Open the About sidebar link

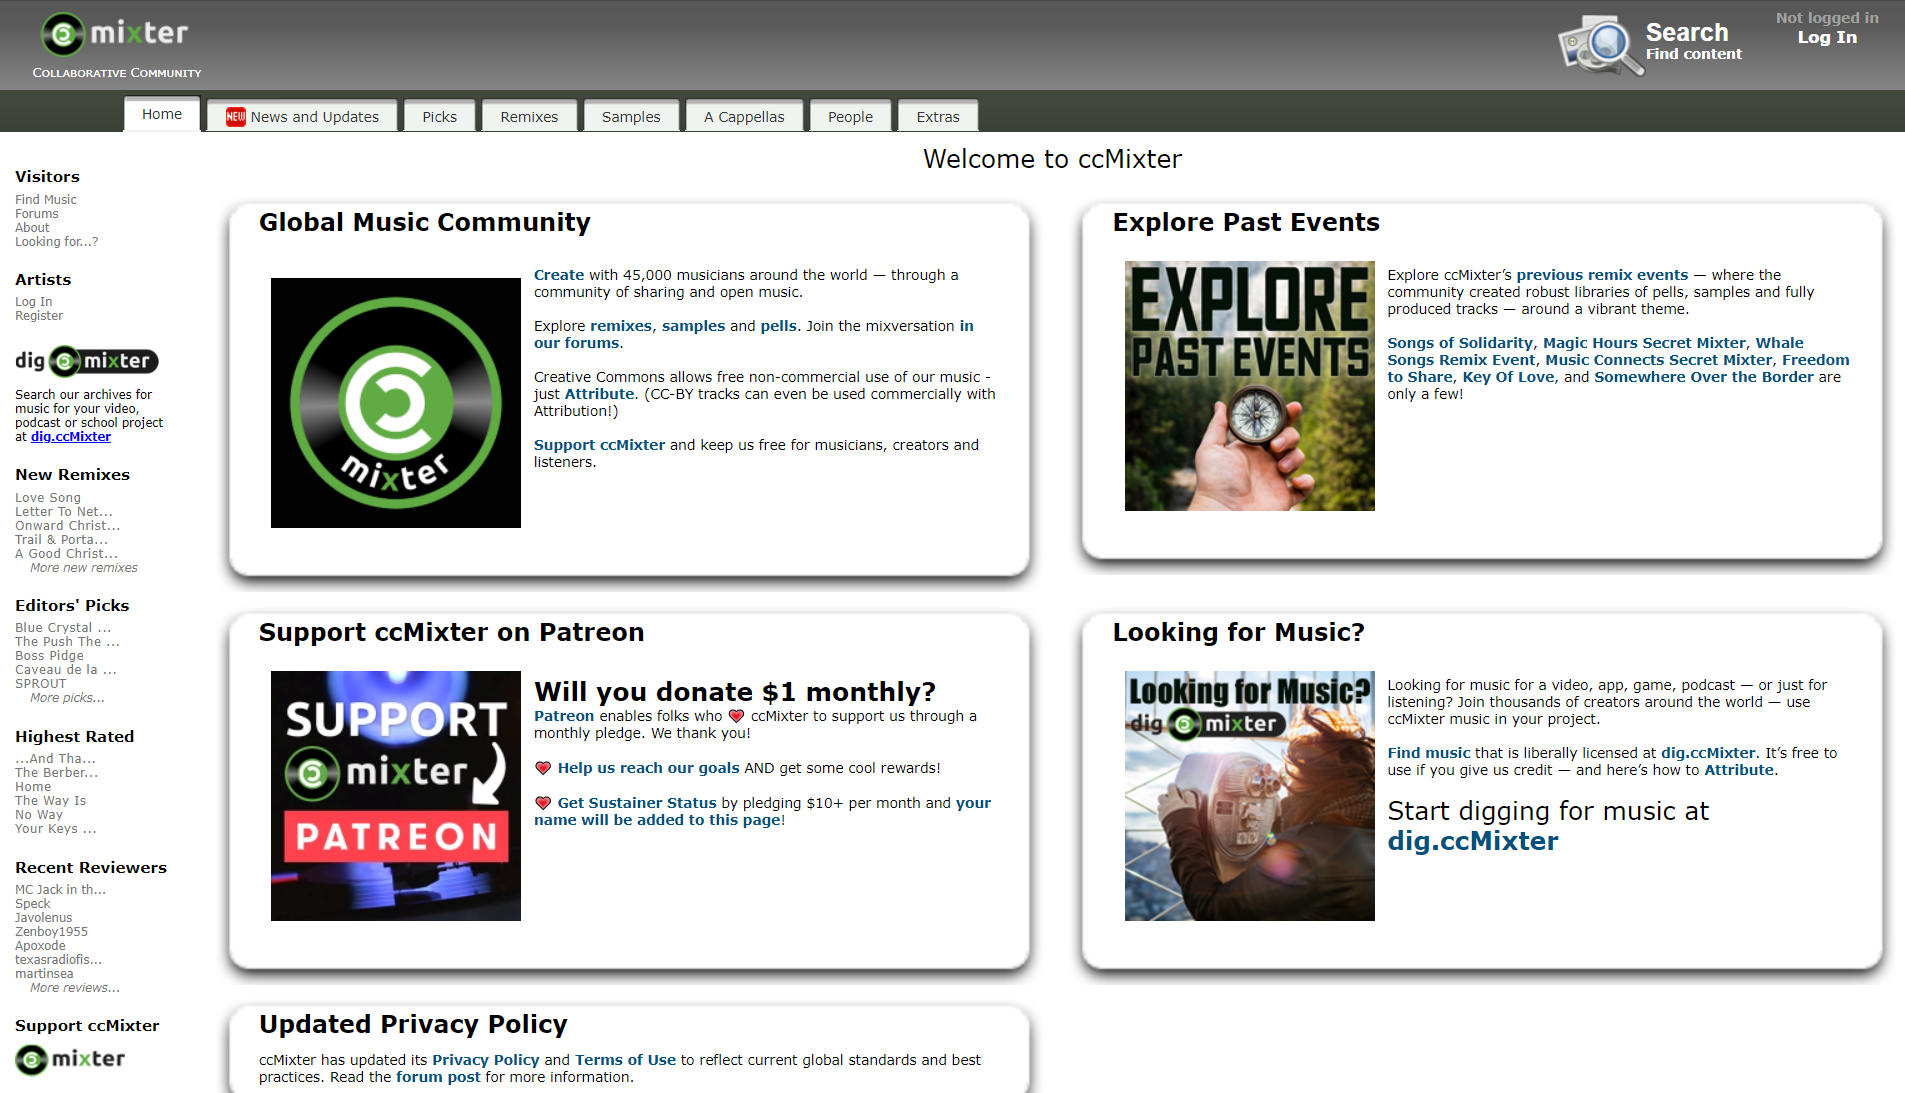pos(32,228)
